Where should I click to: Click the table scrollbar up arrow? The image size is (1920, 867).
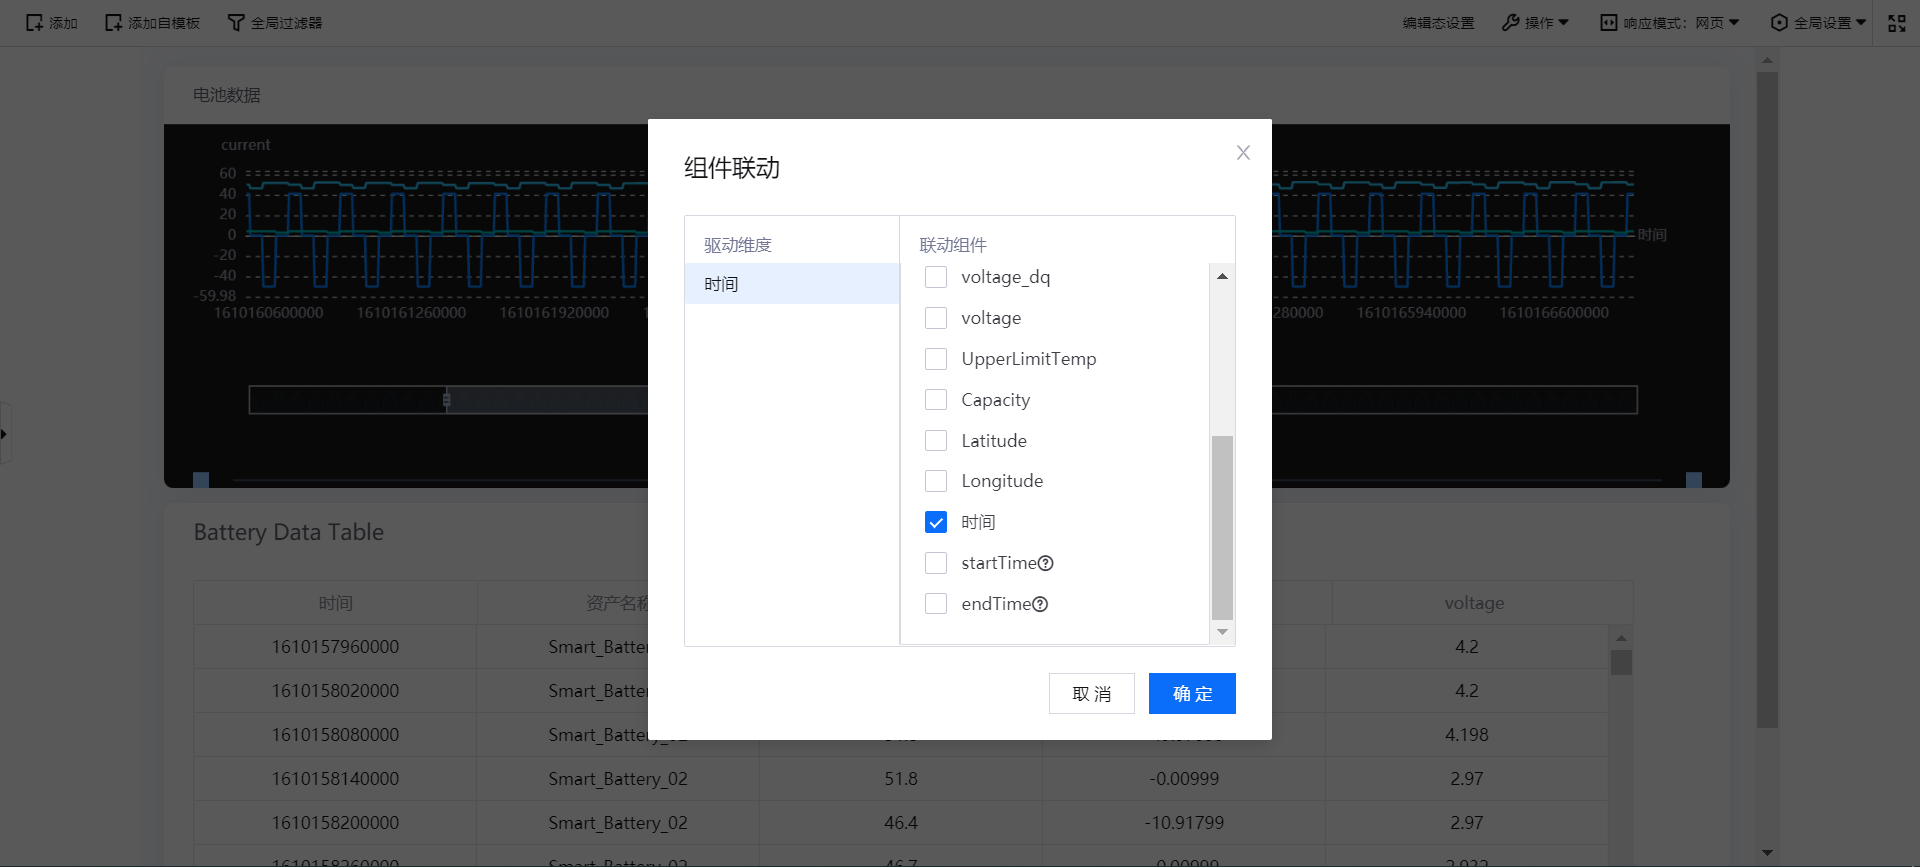tap(1621, 638)
